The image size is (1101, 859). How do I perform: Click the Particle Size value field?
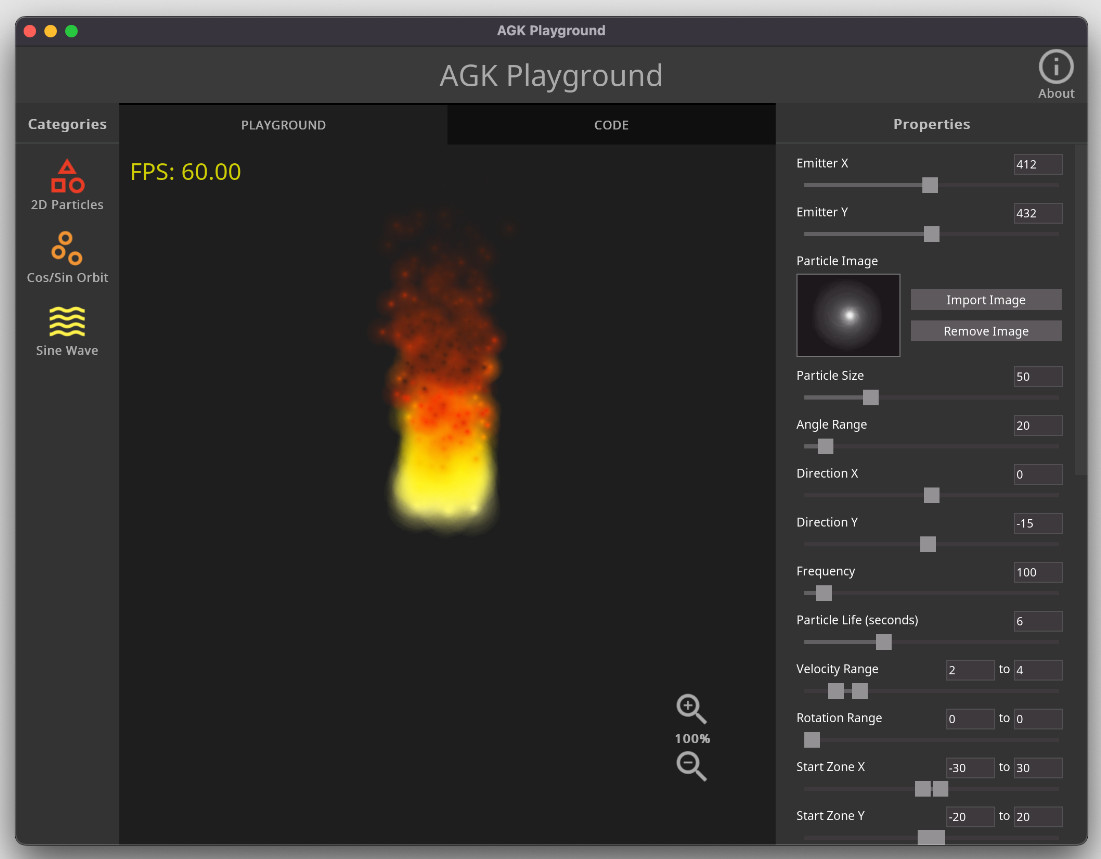click(x=1037, y=376)
